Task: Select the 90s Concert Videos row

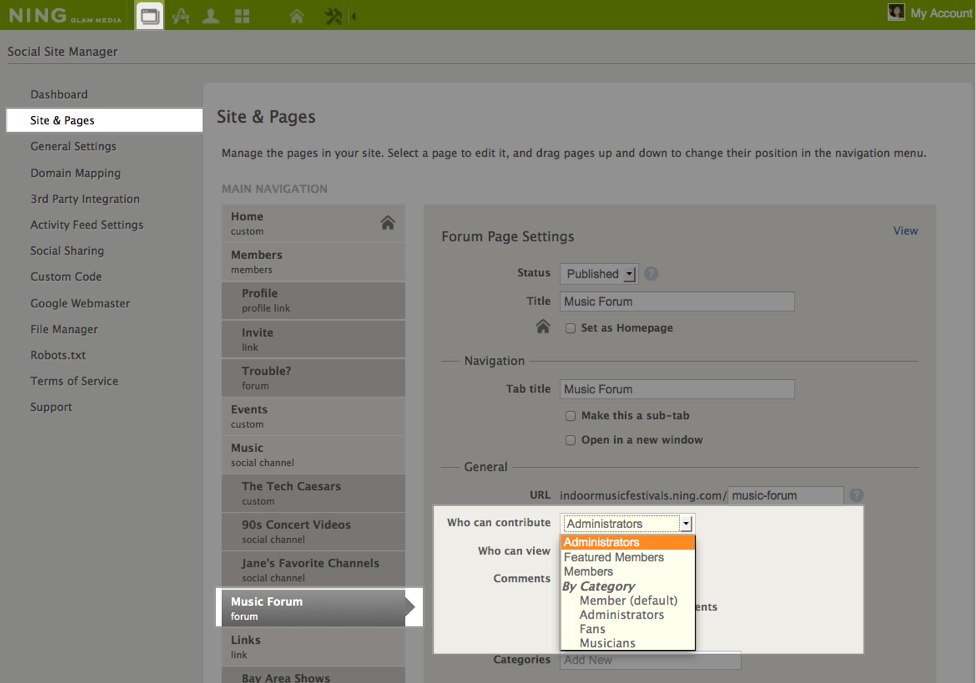Action: click(x=313, y=532)
